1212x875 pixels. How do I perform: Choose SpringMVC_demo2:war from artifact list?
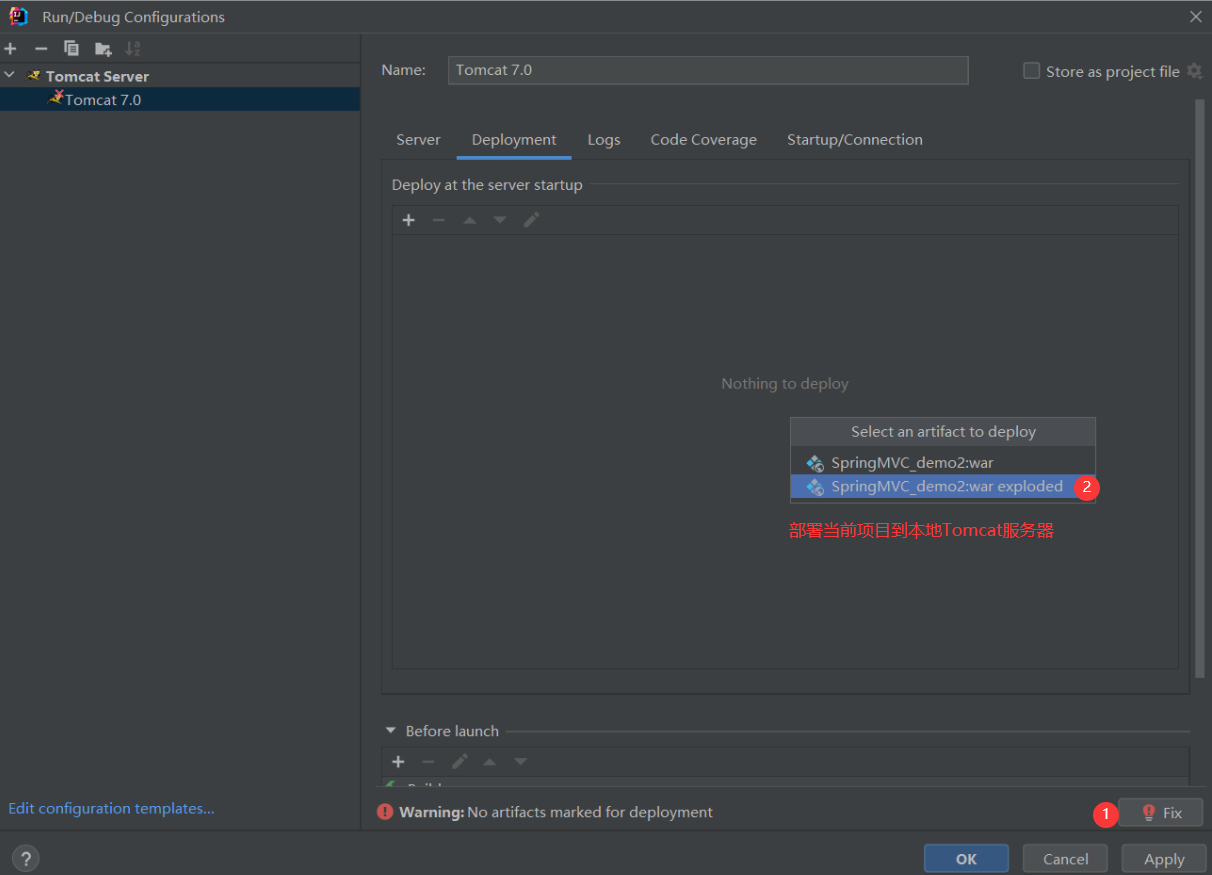click(912, 463)
